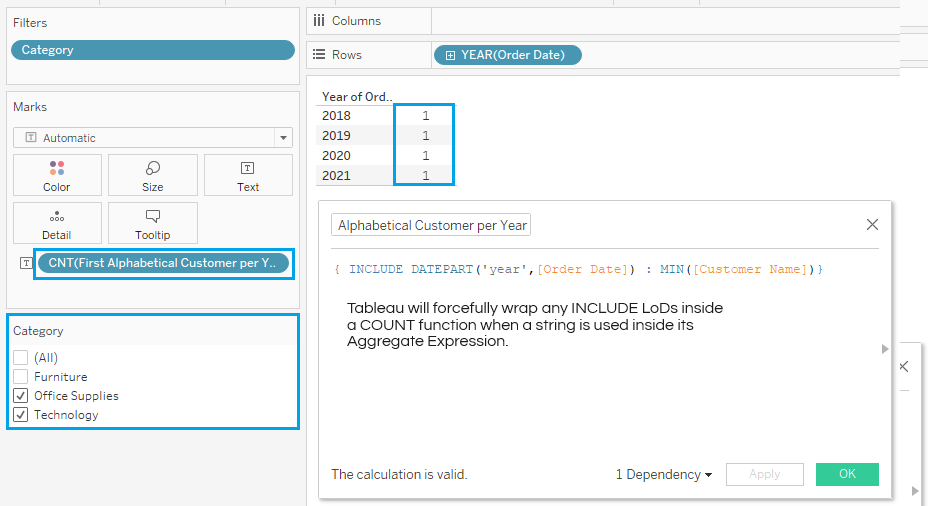Open the Tooltip marks card
This screenshot has height=506, width=928.
pyautogui.click(x=153, y=223)
